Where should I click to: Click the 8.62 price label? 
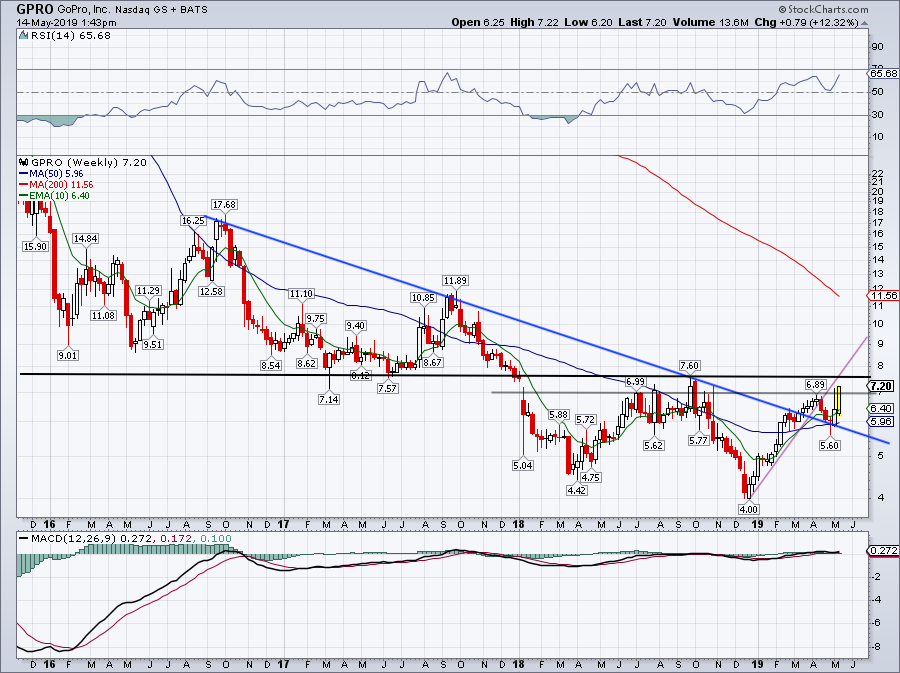pyautogui.click(x=307, y=363)
